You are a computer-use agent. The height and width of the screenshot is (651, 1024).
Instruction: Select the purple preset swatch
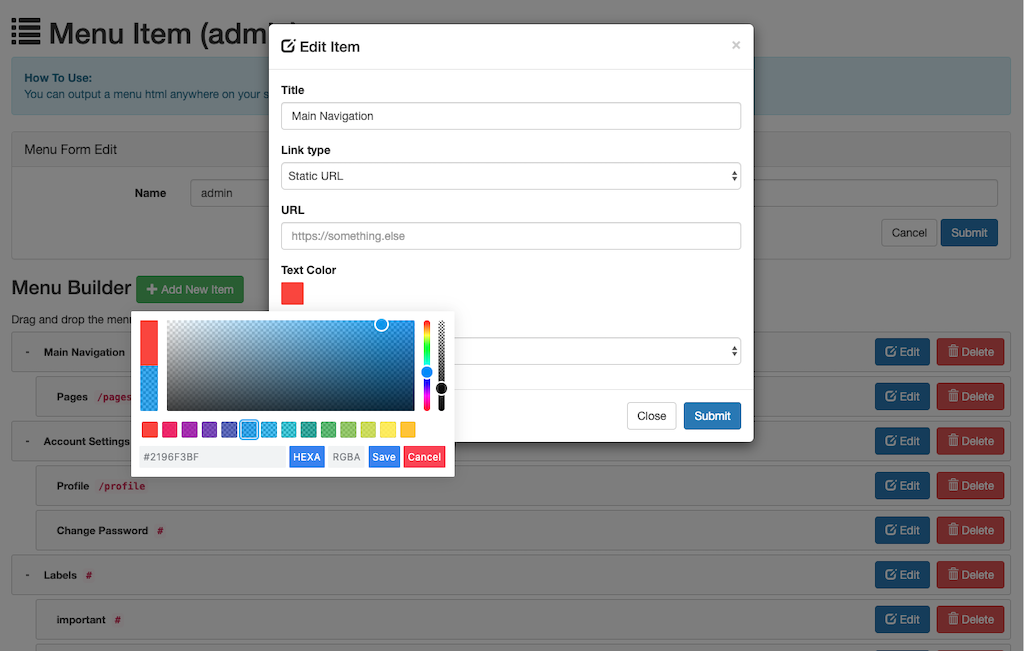[x=189, y=430]
